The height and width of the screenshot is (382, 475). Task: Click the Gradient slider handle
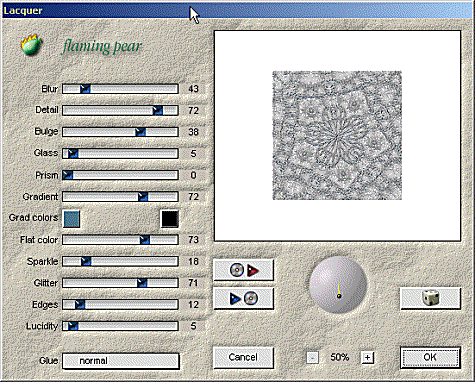143,197
